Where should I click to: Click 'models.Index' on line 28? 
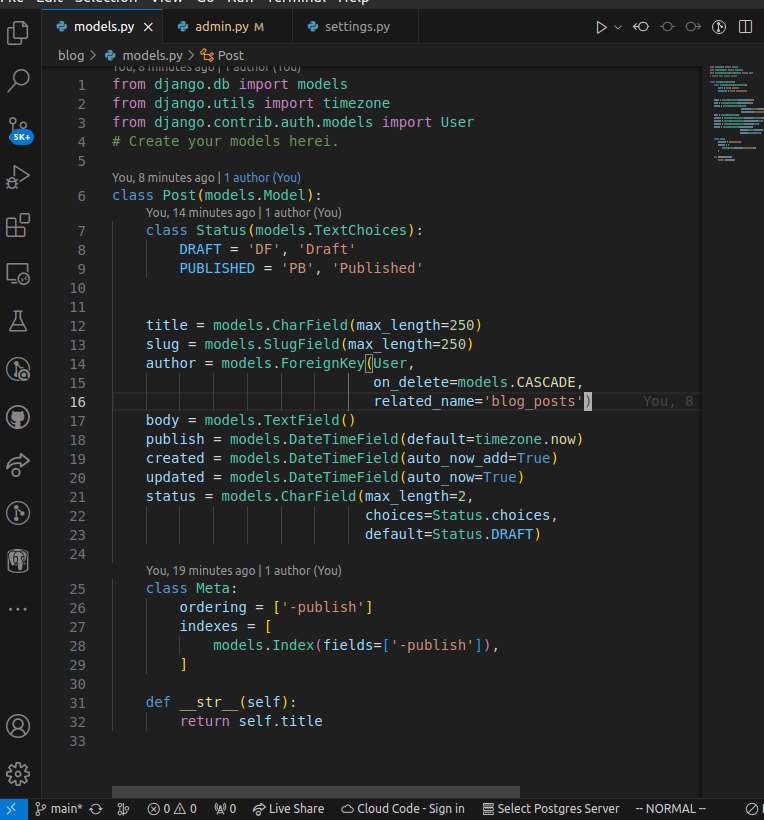263,645
